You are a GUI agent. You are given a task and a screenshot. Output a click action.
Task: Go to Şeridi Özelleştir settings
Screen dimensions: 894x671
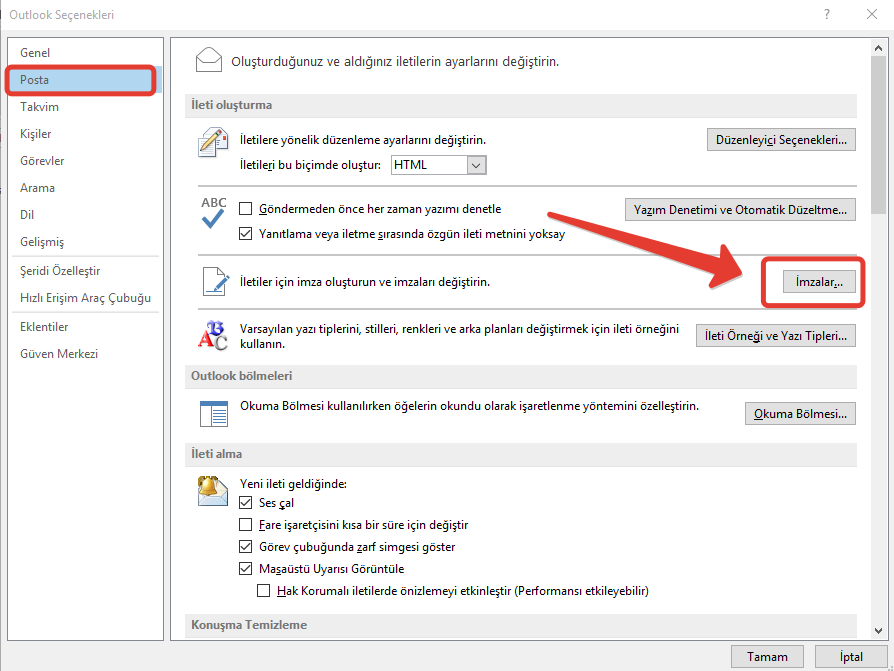60,271
